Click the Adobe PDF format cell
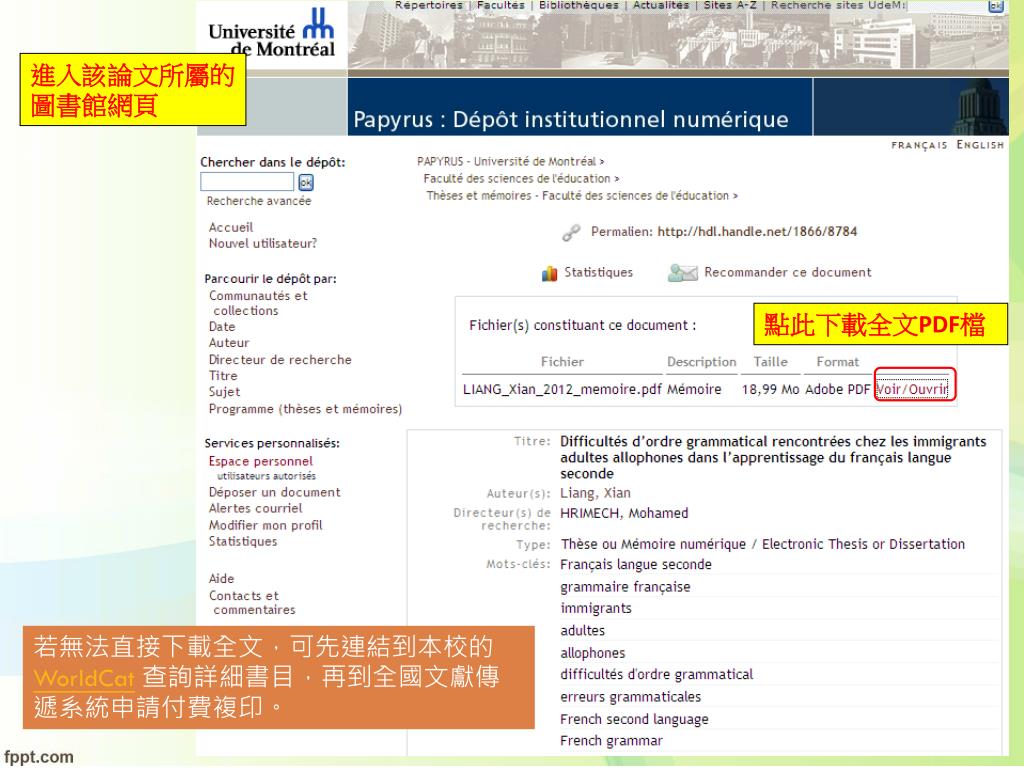The image size is (1024, 768). tap(837, 389)
